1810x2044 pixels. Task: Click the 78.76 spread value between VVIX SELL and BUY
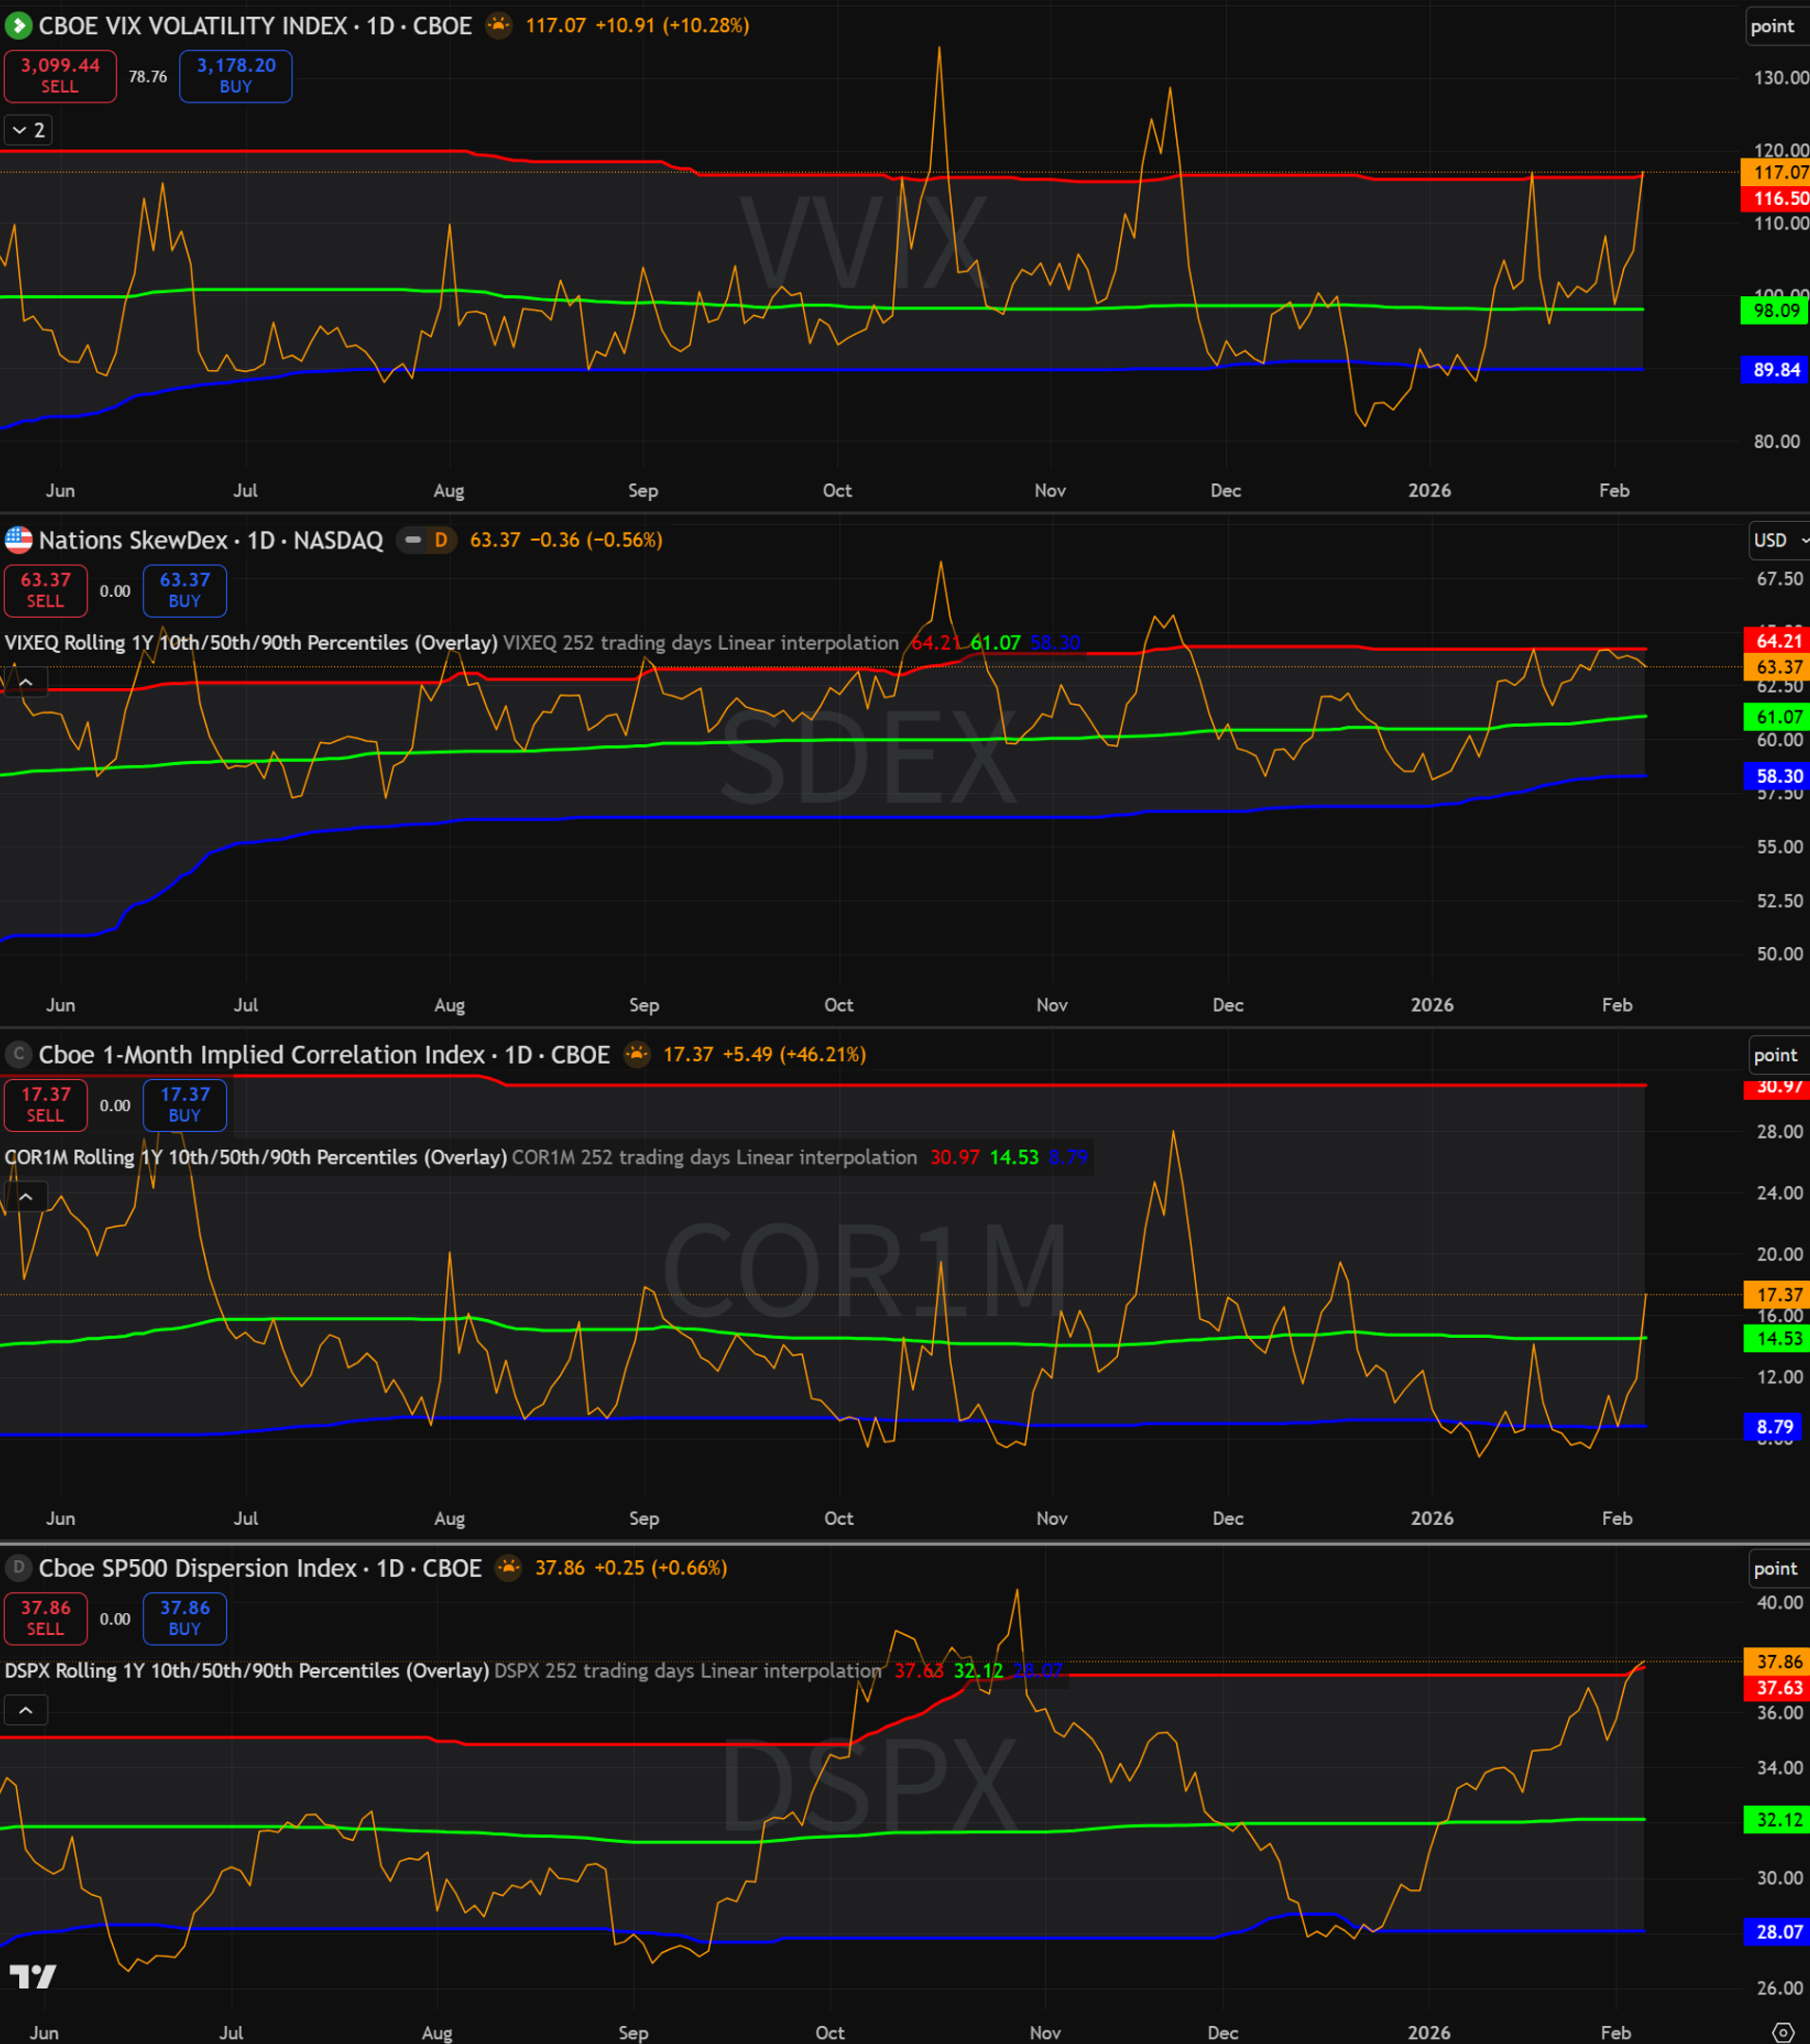coord(148,76)
